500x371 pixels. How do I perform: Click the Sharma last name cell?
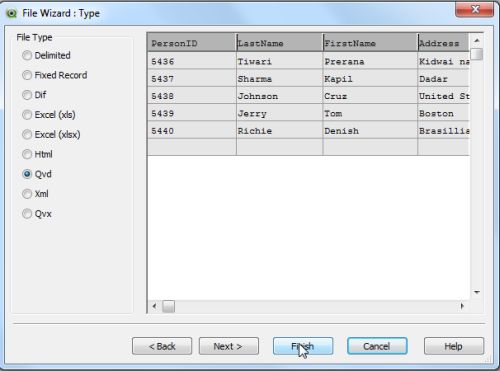pyautogui.click(x=279, y=79)
